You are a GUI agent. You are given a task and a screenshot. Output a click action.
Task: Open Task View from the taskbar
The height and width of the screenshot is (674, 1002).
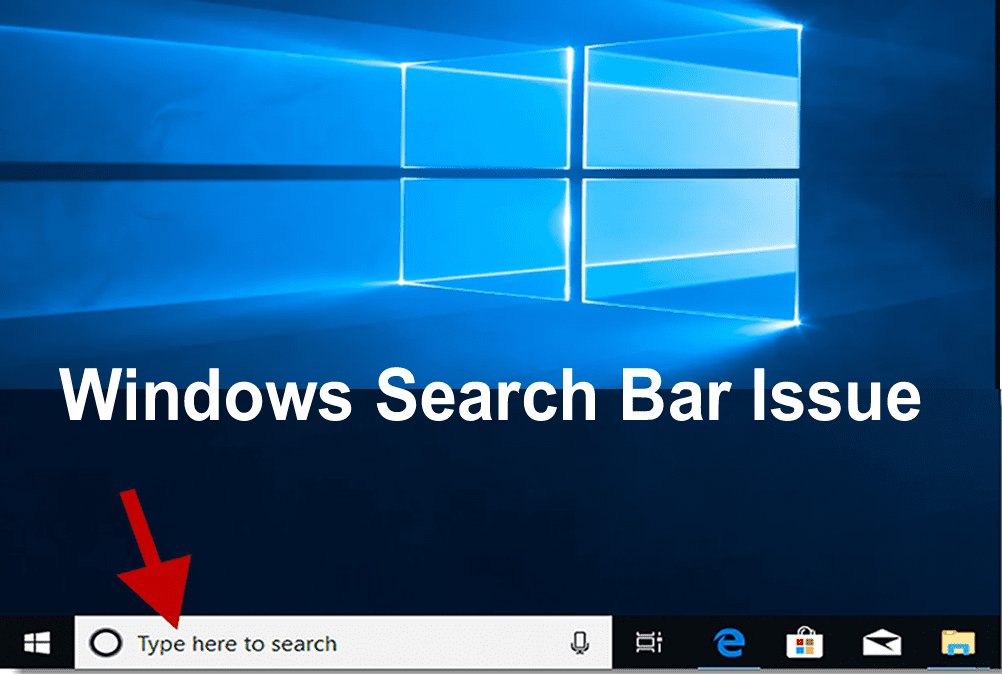coord(649,643)
